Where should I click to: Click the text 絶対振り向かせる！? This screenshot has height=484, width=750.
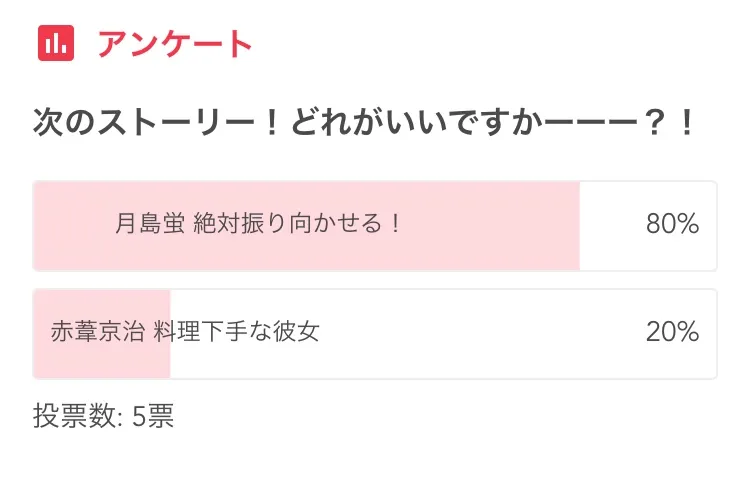pyautogui.click(x=297, y=224)
